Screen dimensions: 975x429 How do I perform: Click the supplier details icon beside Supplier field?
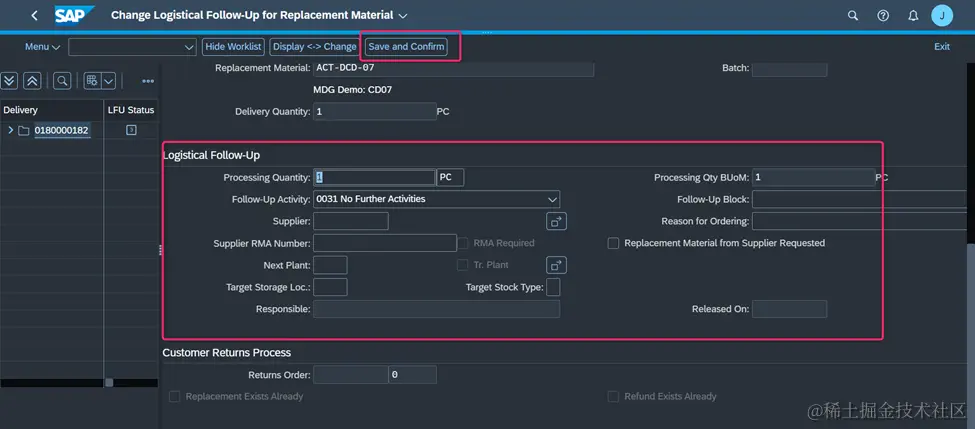tap(556, 221)
